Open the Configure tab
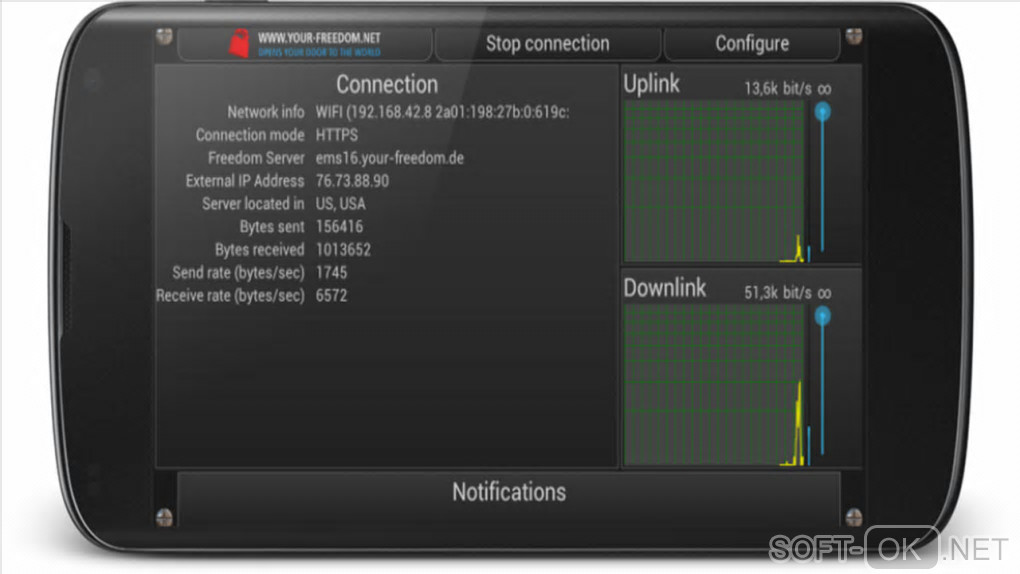The width and height of the screenshot is (1020, 574). [752, 44]
